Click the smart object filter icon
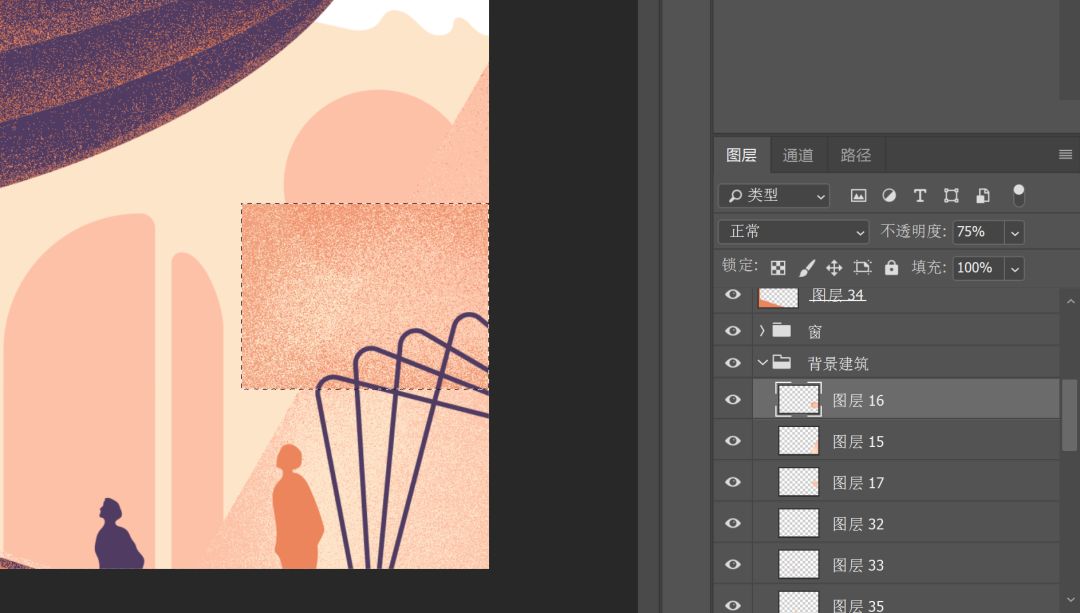 click(x=983, y=196)
